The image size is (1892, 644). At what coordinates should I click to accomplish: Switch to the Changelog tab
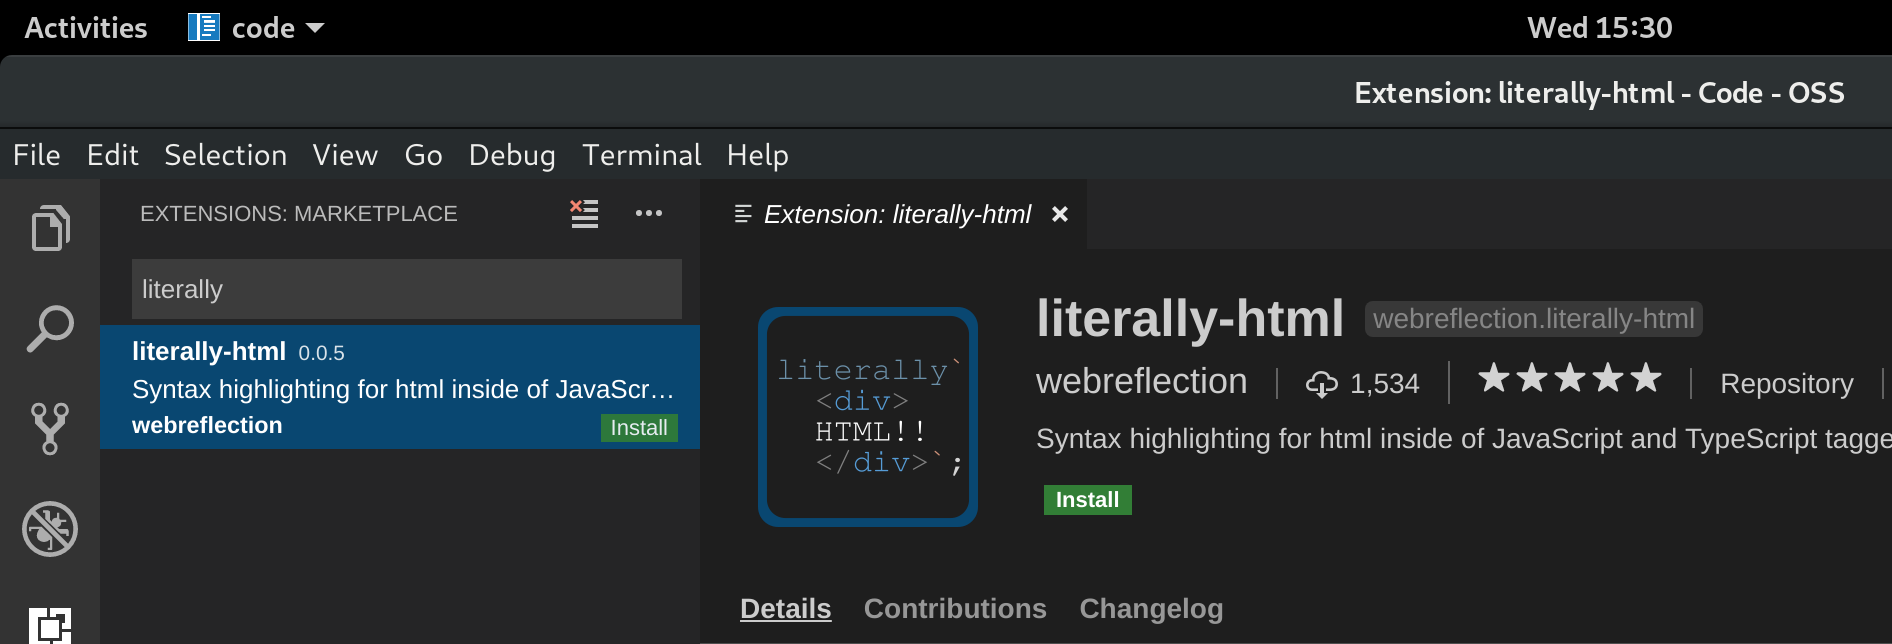point(1151,609)
